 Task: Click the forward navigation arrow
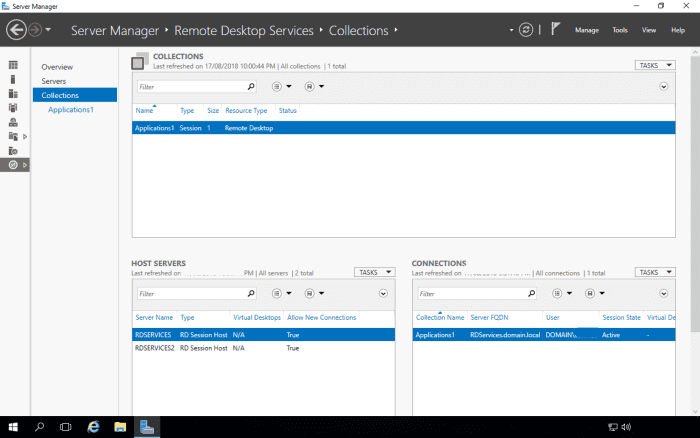(35, 30)
